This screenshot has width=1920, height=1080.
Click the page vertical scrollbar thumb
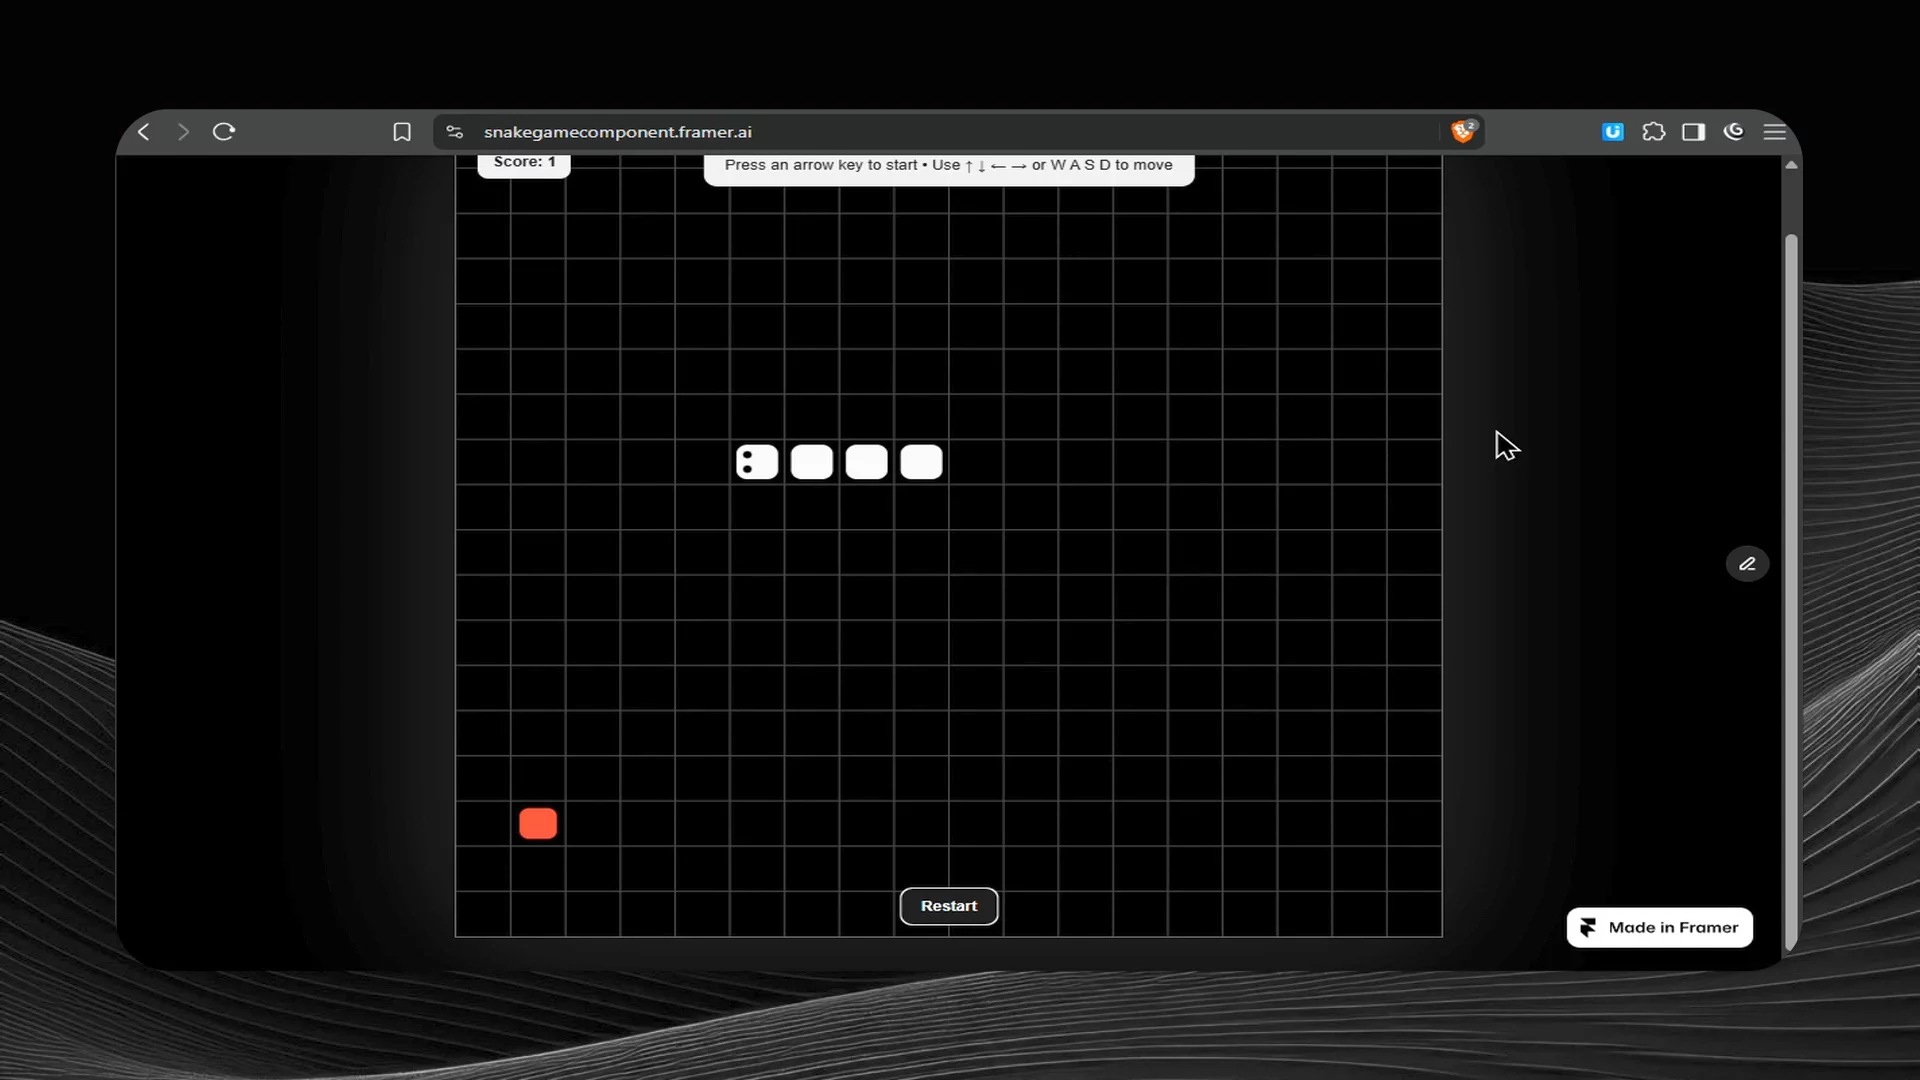tap(1791, 590)
